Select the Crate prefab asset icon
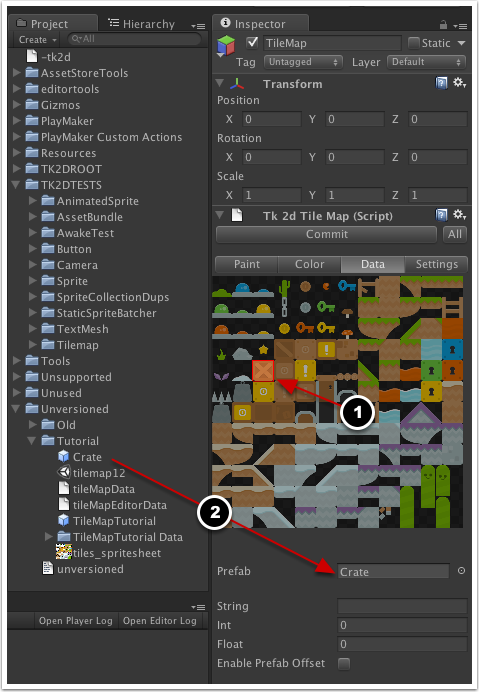This screenshot has width=479, height=692. (x=64, y=456)
